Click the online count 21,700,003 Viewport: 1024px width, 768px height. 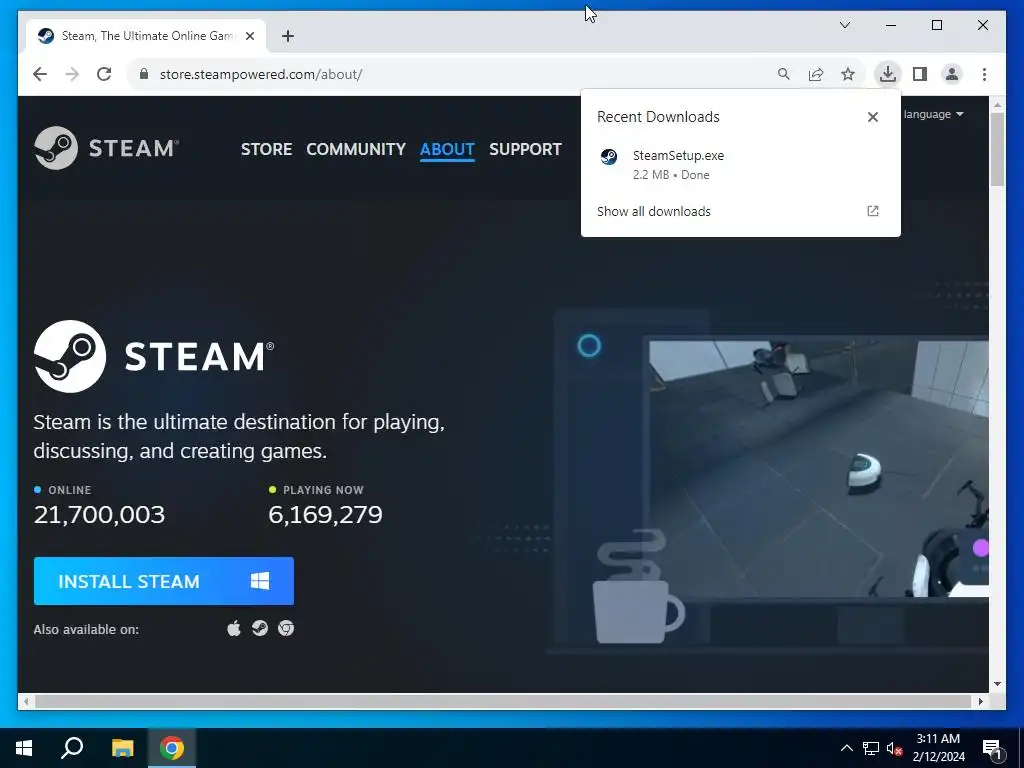(99, 515)
